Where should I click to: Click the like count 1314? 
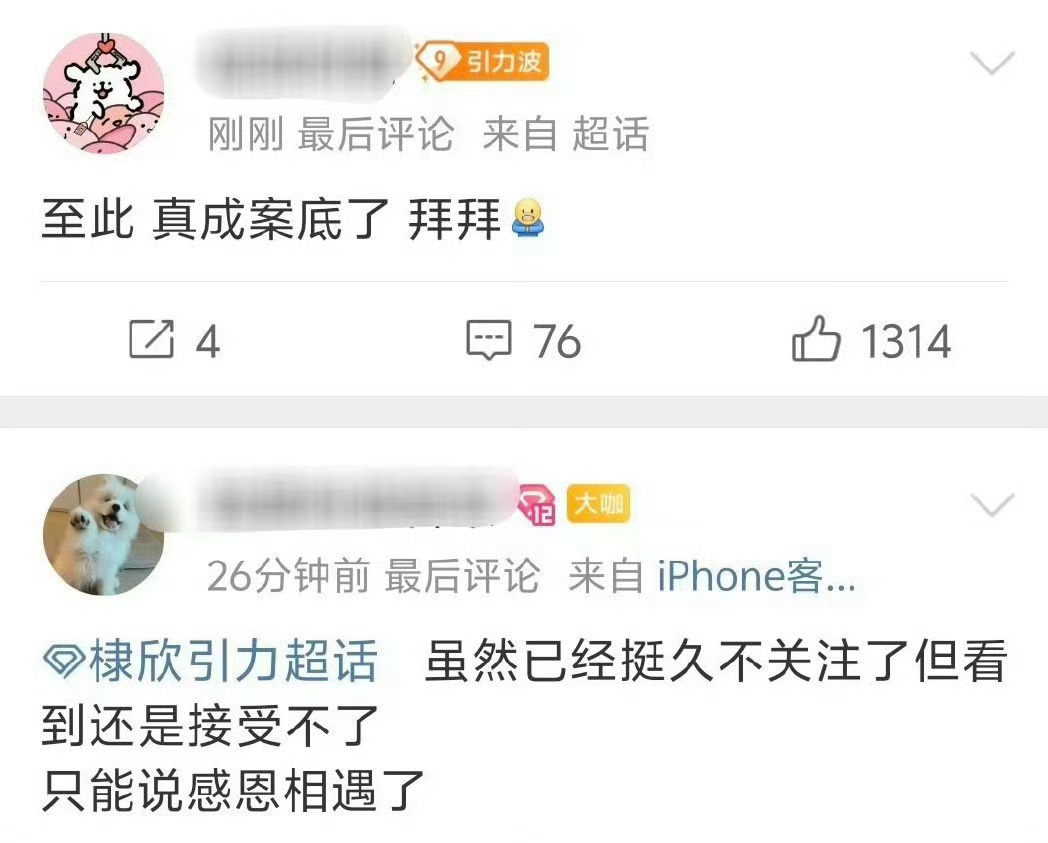coord(906,342)
